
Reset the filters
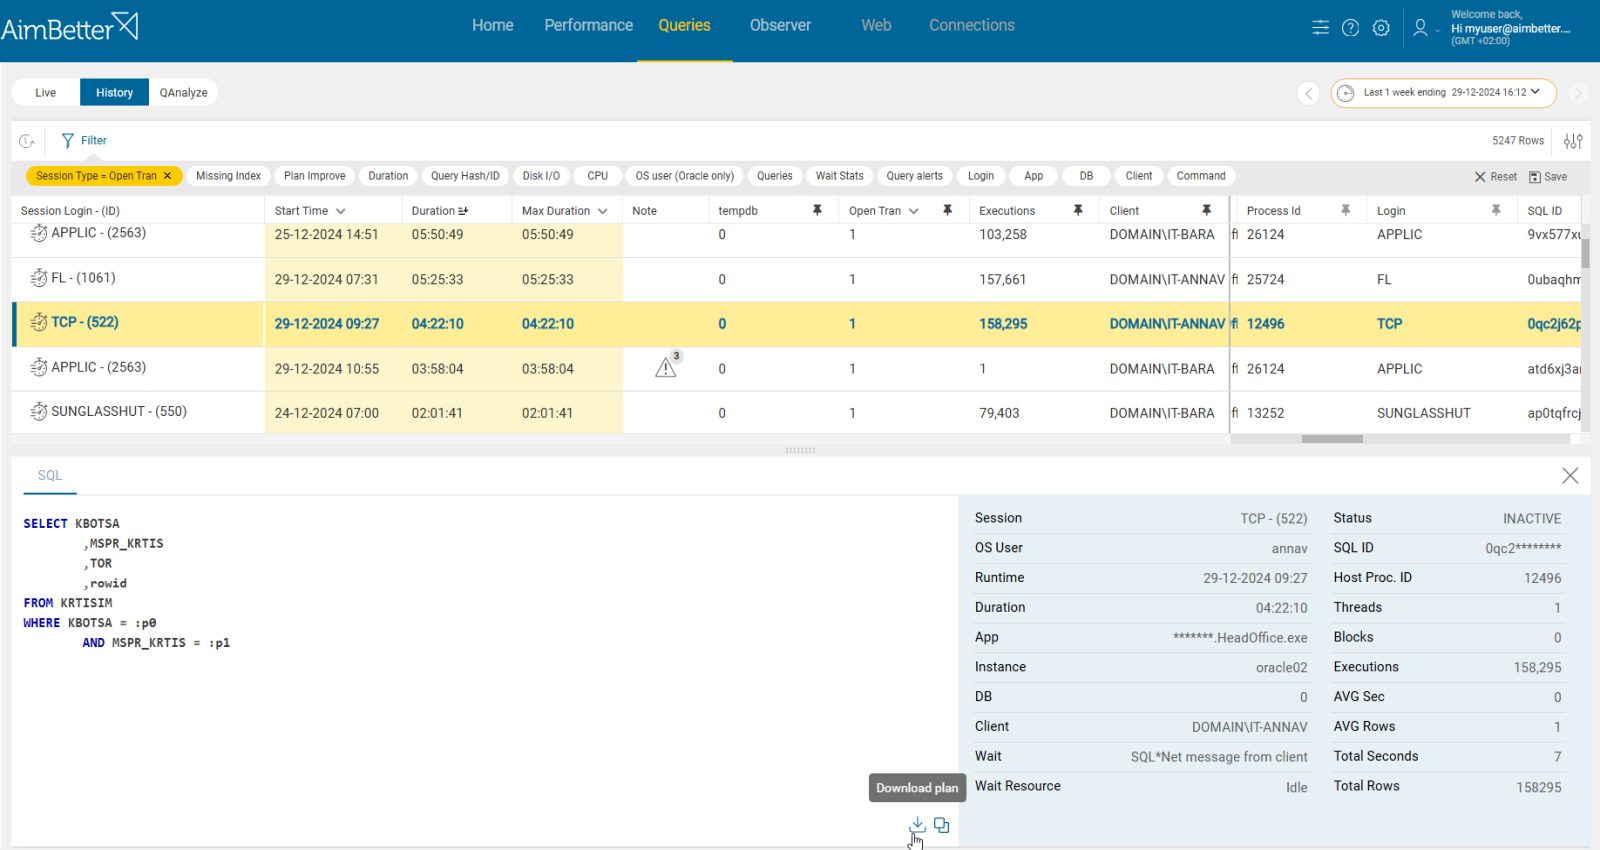1495,177
